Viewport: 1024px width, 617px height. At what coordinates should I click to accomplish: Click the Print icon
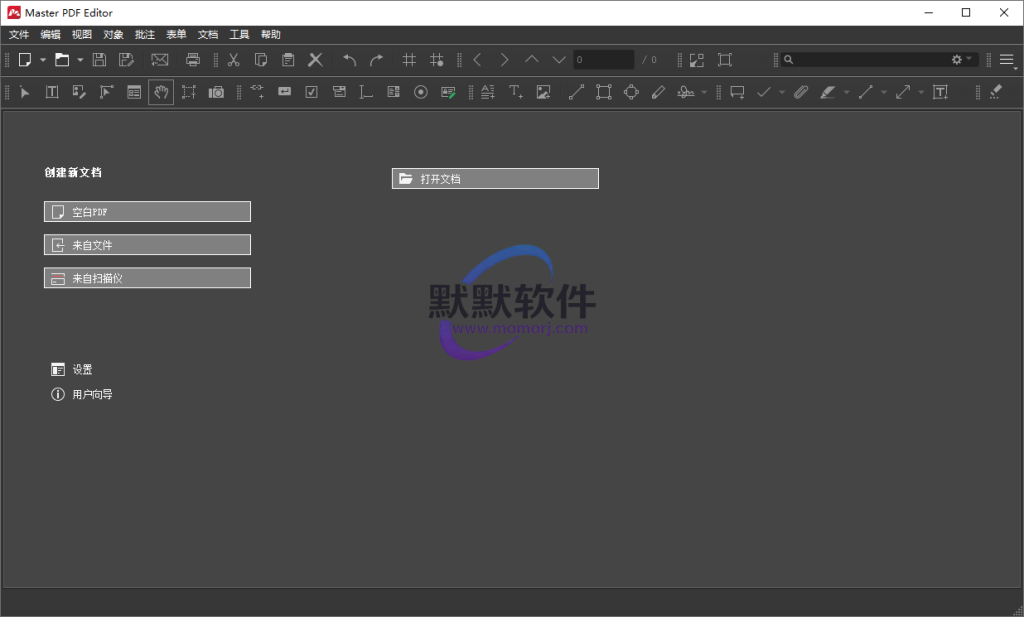(x=193, y=60)
